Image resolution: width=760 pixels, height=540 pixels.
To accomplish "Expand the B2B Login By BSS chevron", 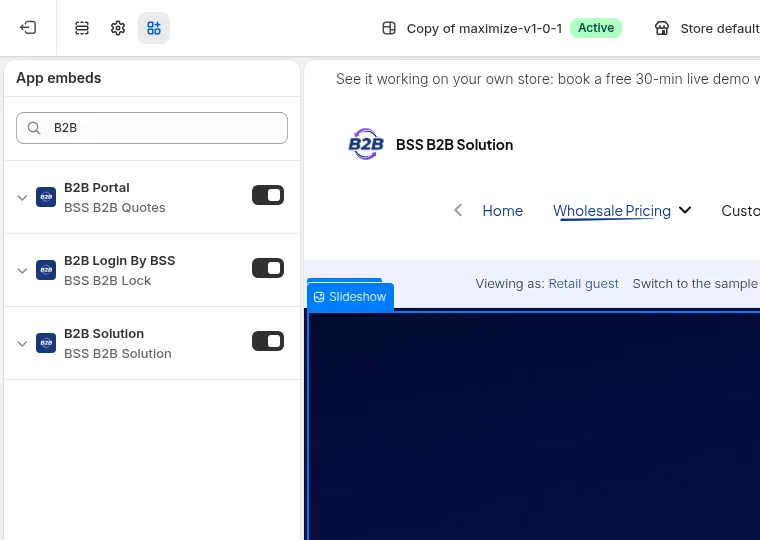I will [22, 270].
